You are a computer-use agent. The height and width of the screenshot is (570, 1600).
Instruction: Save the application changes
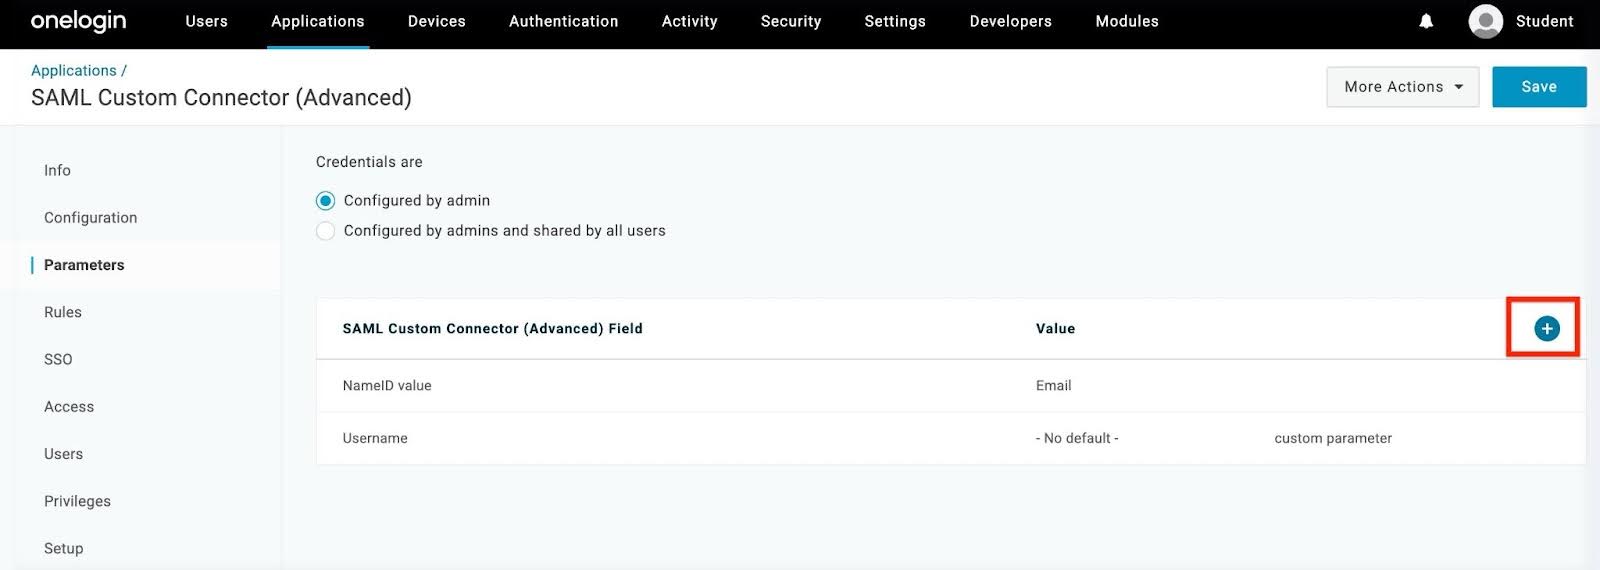click(1539, 87)
